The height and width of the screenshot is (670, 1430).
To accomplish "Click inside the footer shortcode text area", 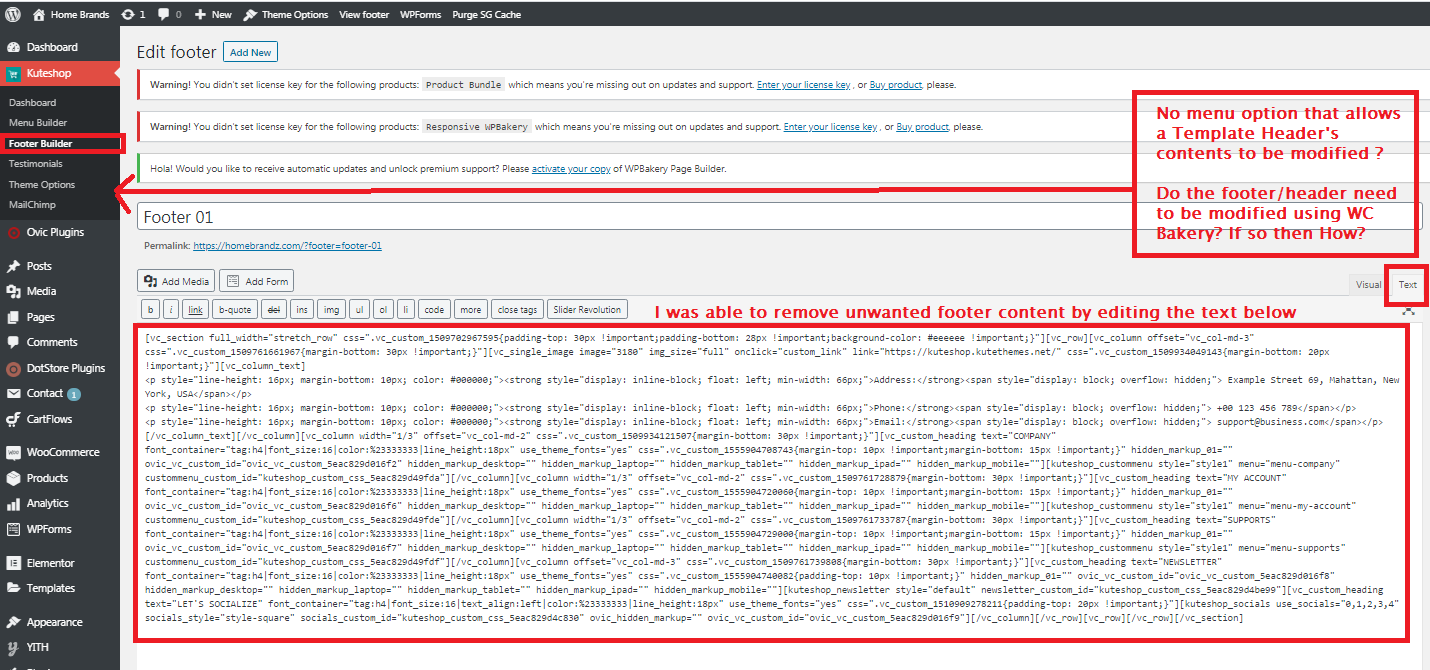I will [x=779, y=482].
